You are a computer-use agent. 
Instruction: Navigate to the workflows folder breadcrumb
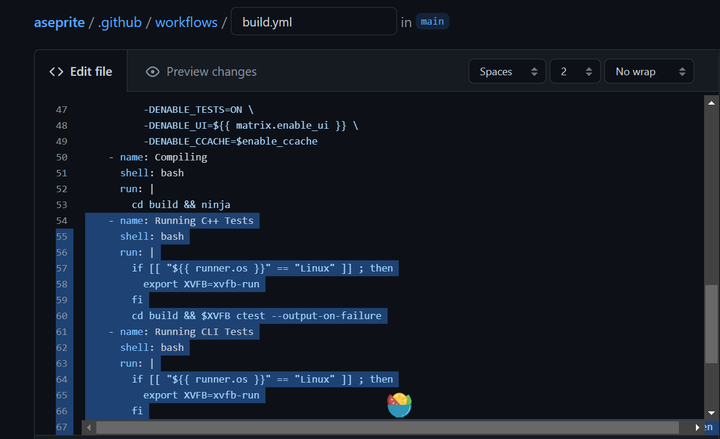click(x=186, y=22)
